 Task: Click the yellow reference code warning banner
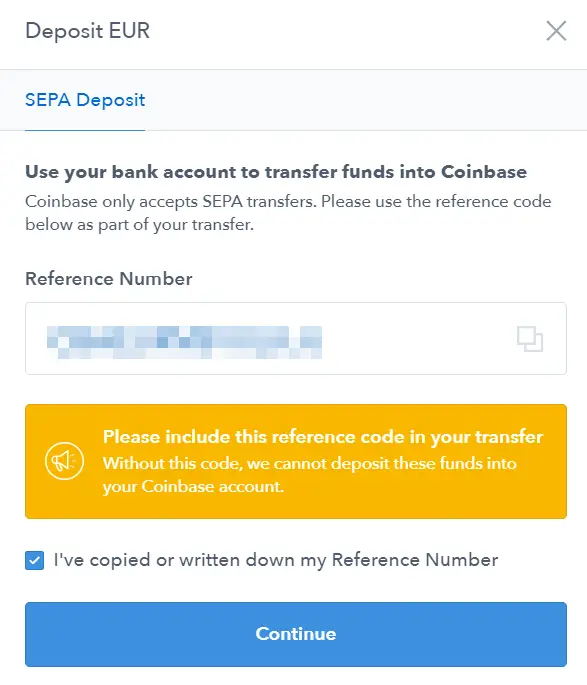click(x=296, y=461)
